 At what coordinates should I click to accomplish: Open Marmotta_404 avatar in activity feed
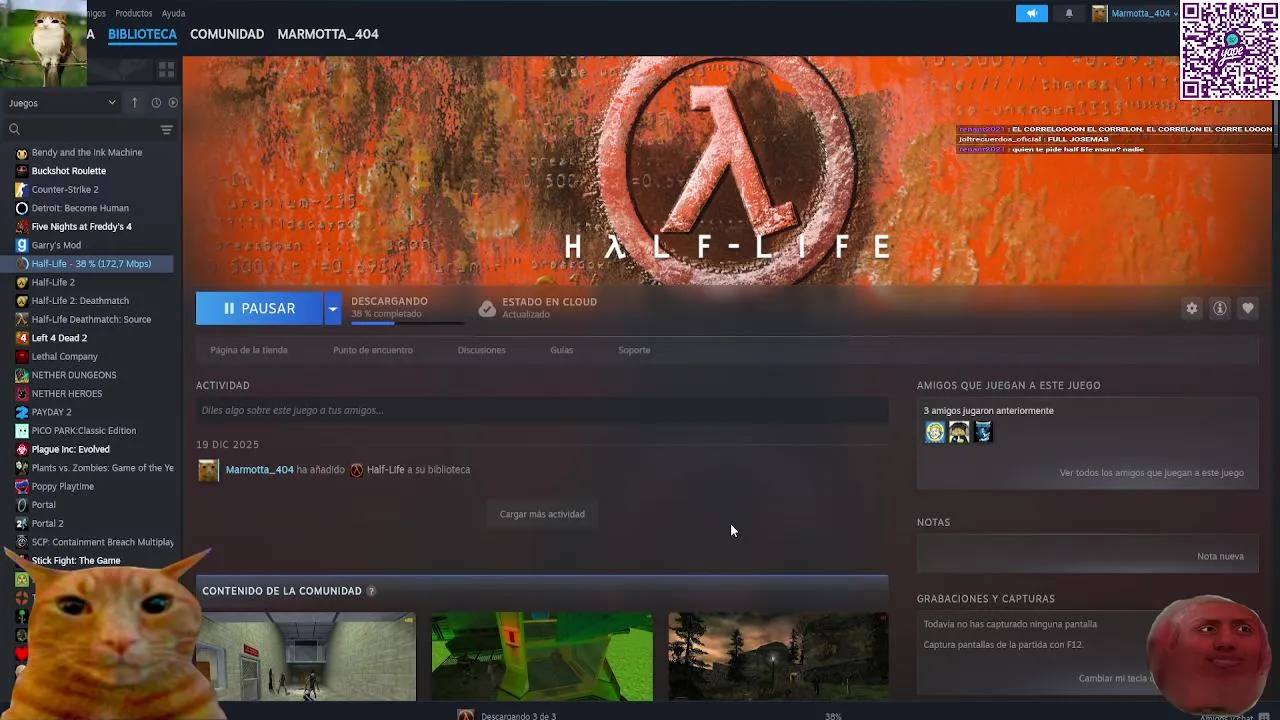208,470
